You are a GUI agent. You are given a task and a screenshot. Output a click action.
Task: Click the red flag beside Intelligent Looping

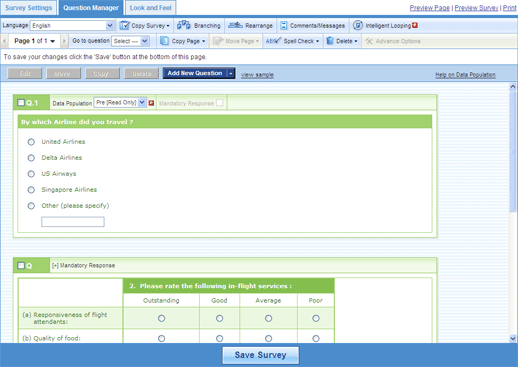[x=415, y=25]
